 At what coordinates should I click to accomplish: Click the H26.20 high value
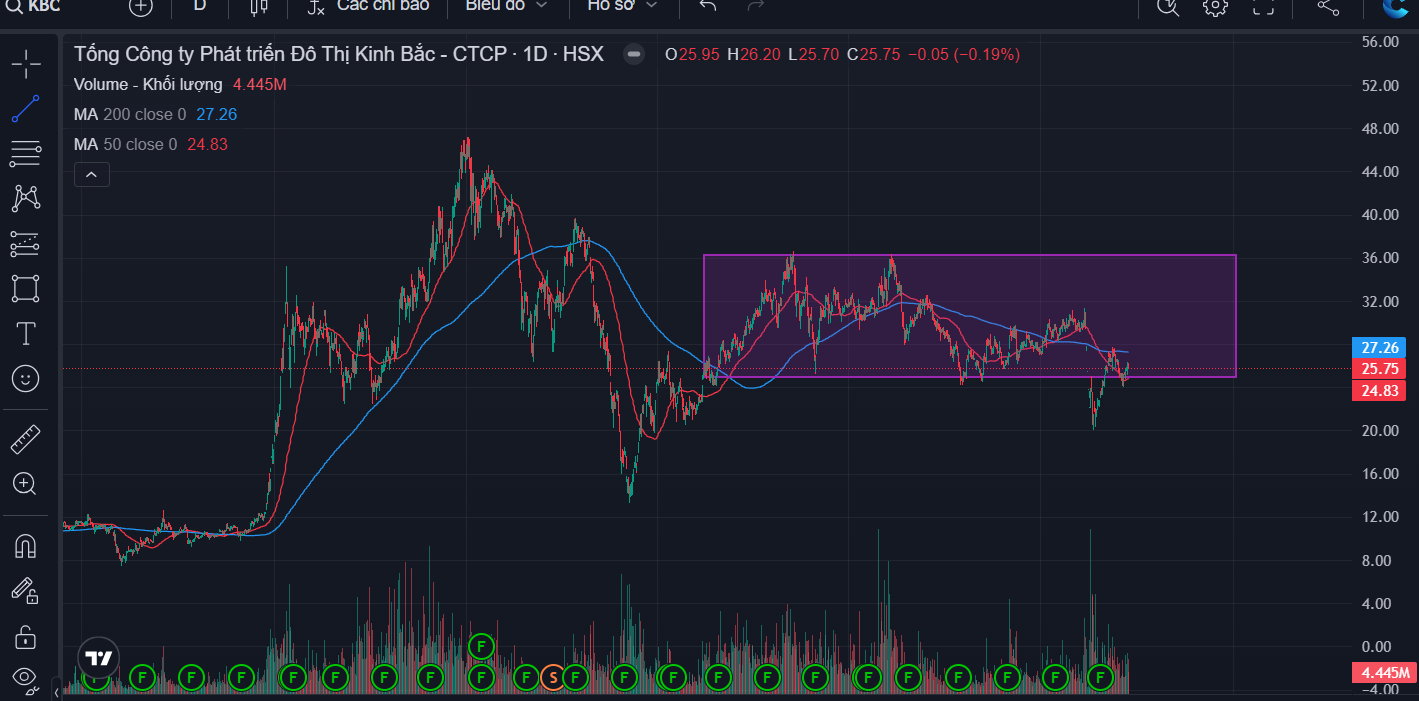coord(754,54)
